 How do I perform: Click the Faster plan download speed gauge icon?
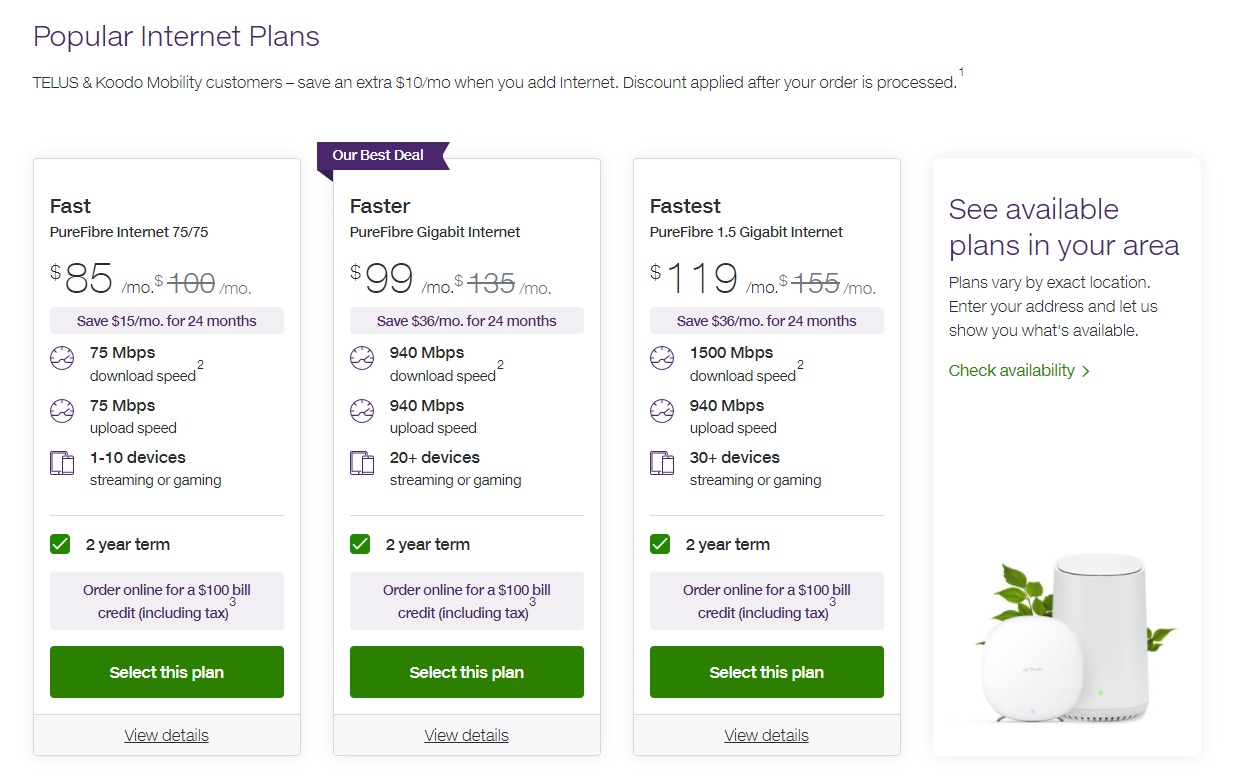[362, 358]
